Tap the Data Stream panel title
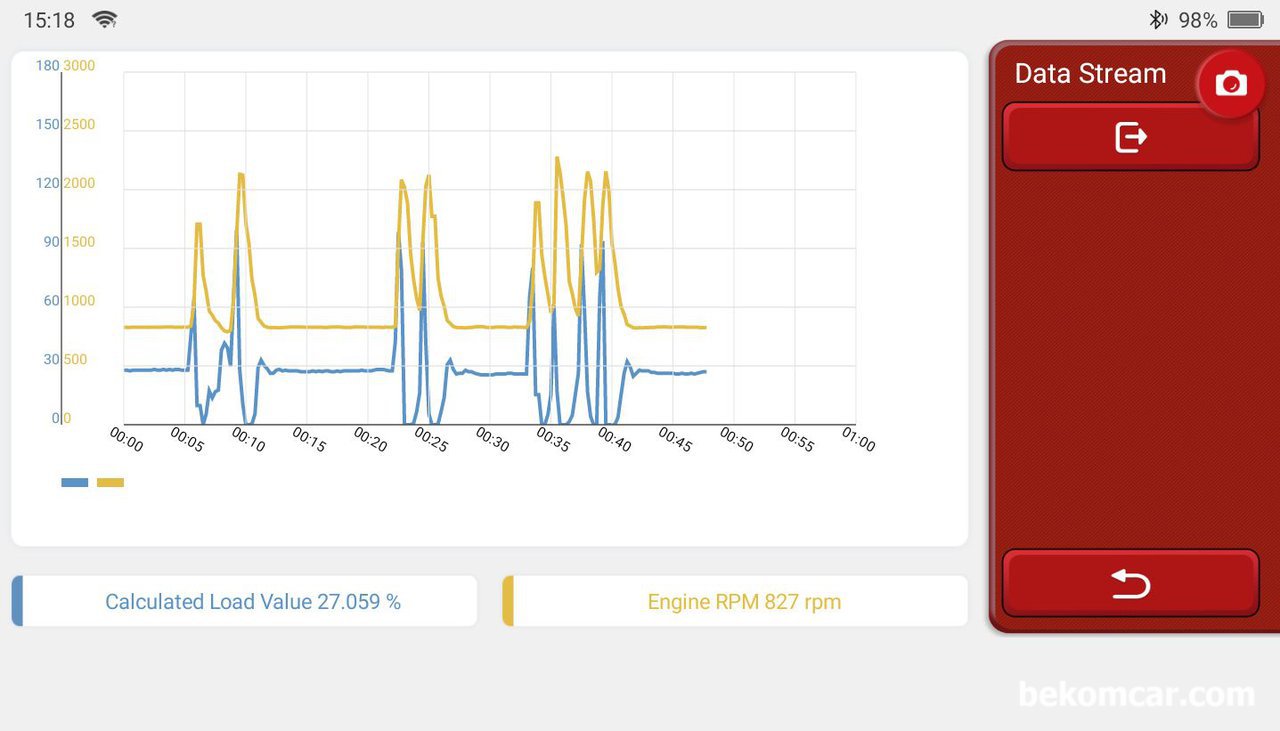Screen dimensions: 1280x731 [1090, 74]
